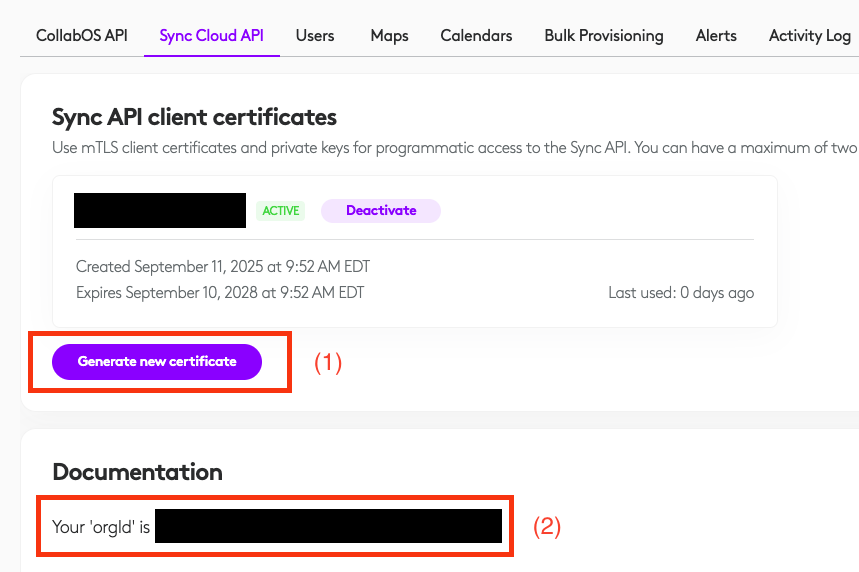Go to the Maps tab

389,36
